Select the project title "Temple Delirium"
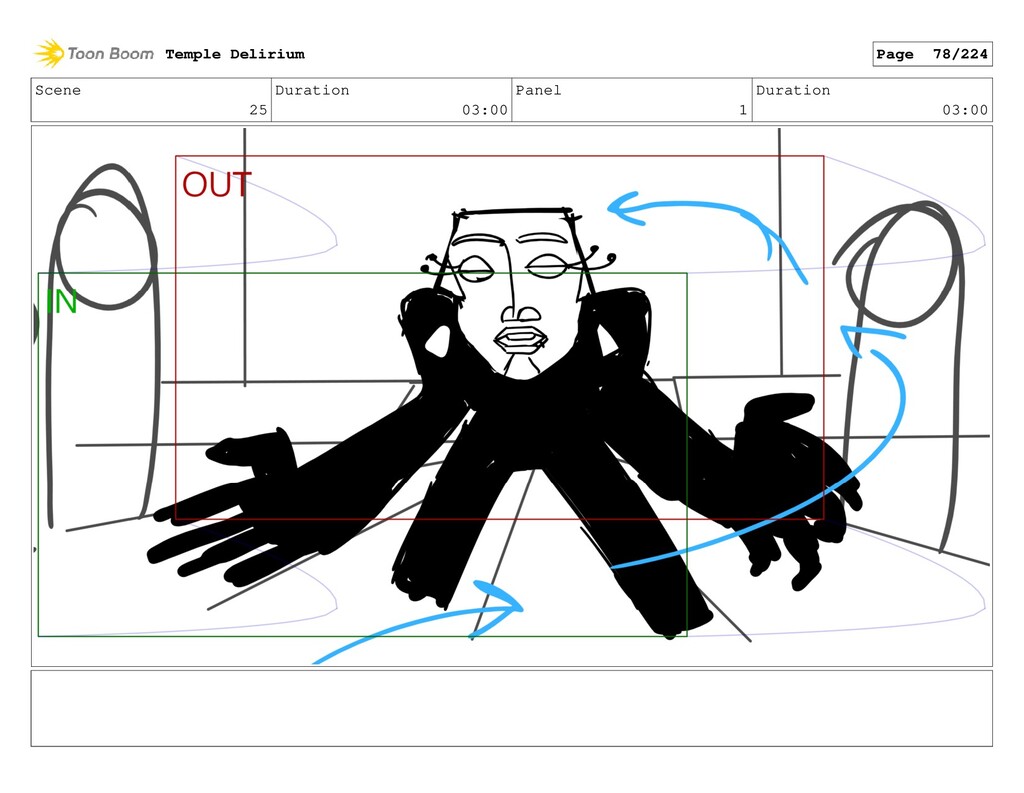Image resolution: width=1024 pixels, height=793 pixels. pos(235,54)
